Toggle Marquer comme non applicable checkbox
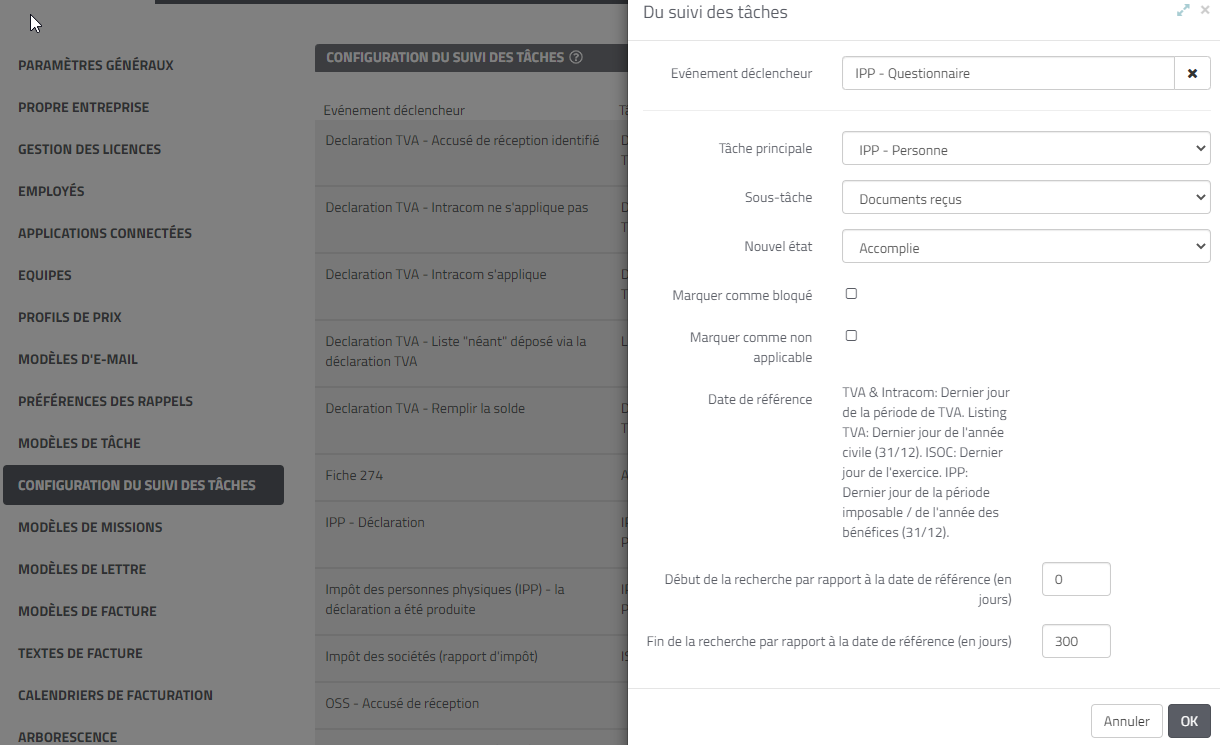 (852, 336)
